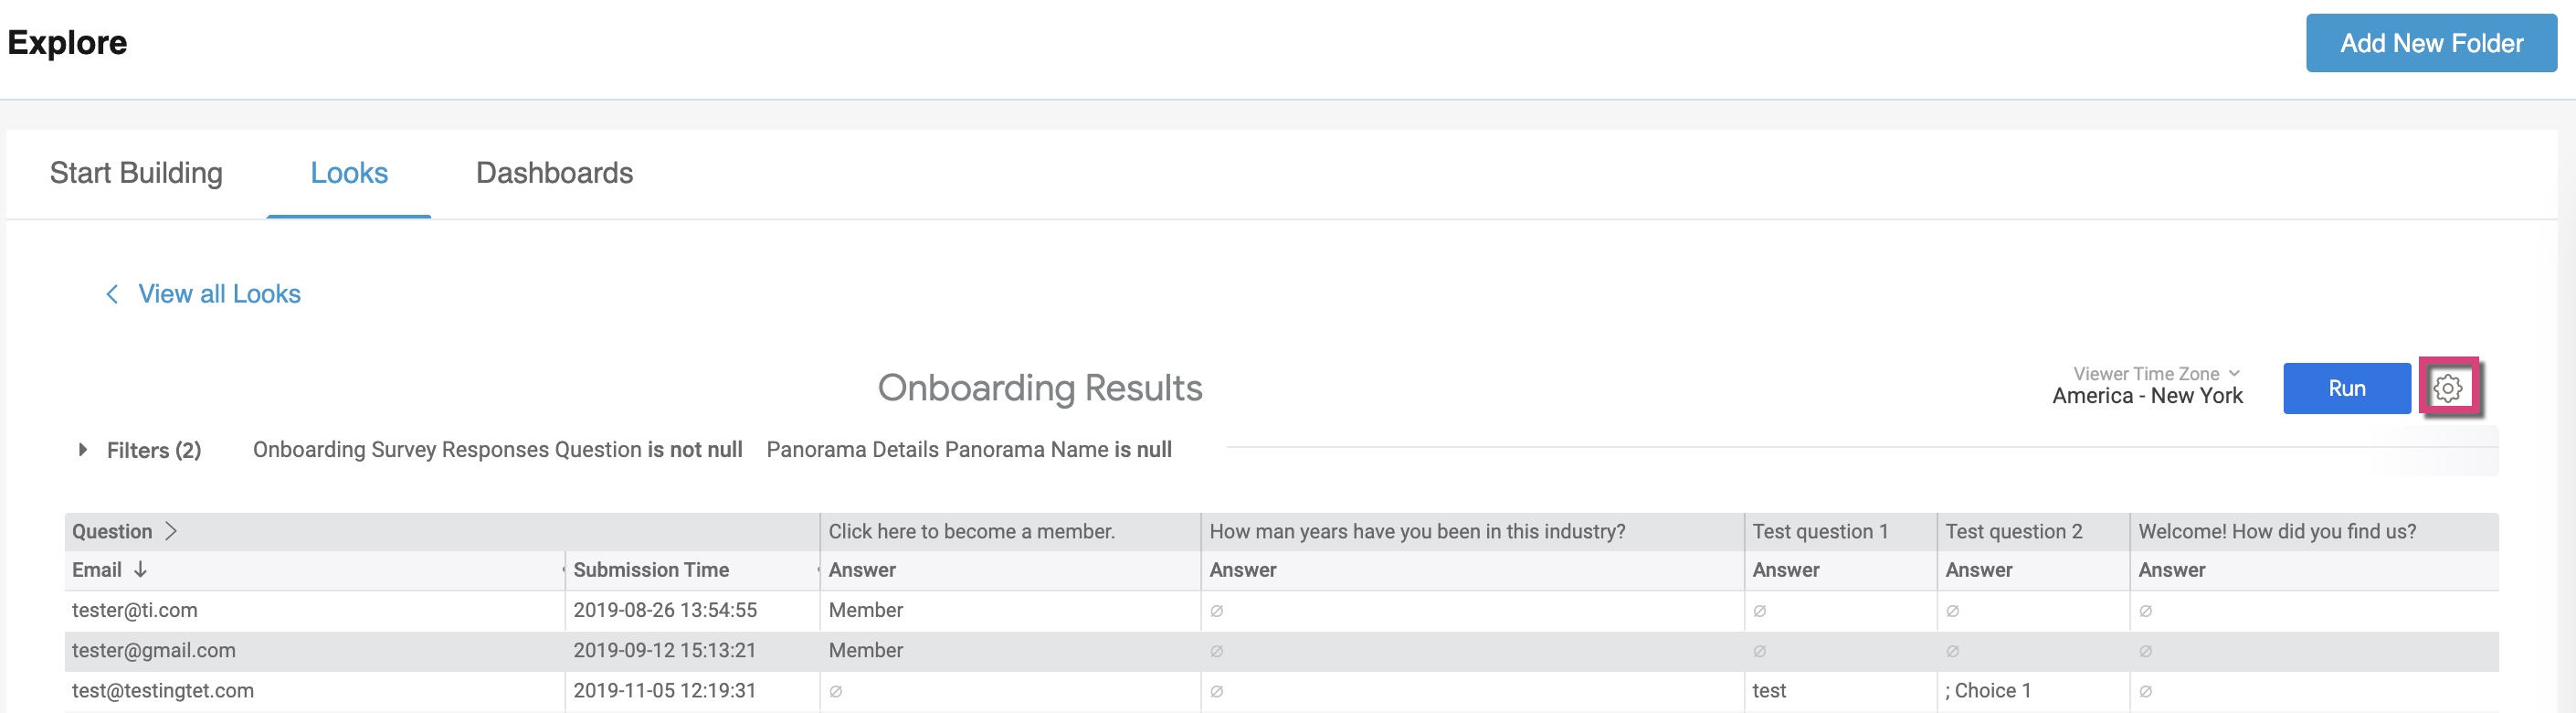Click the blue Run button
Screen dimensions: 2576x713
(x=2346, y=388)
